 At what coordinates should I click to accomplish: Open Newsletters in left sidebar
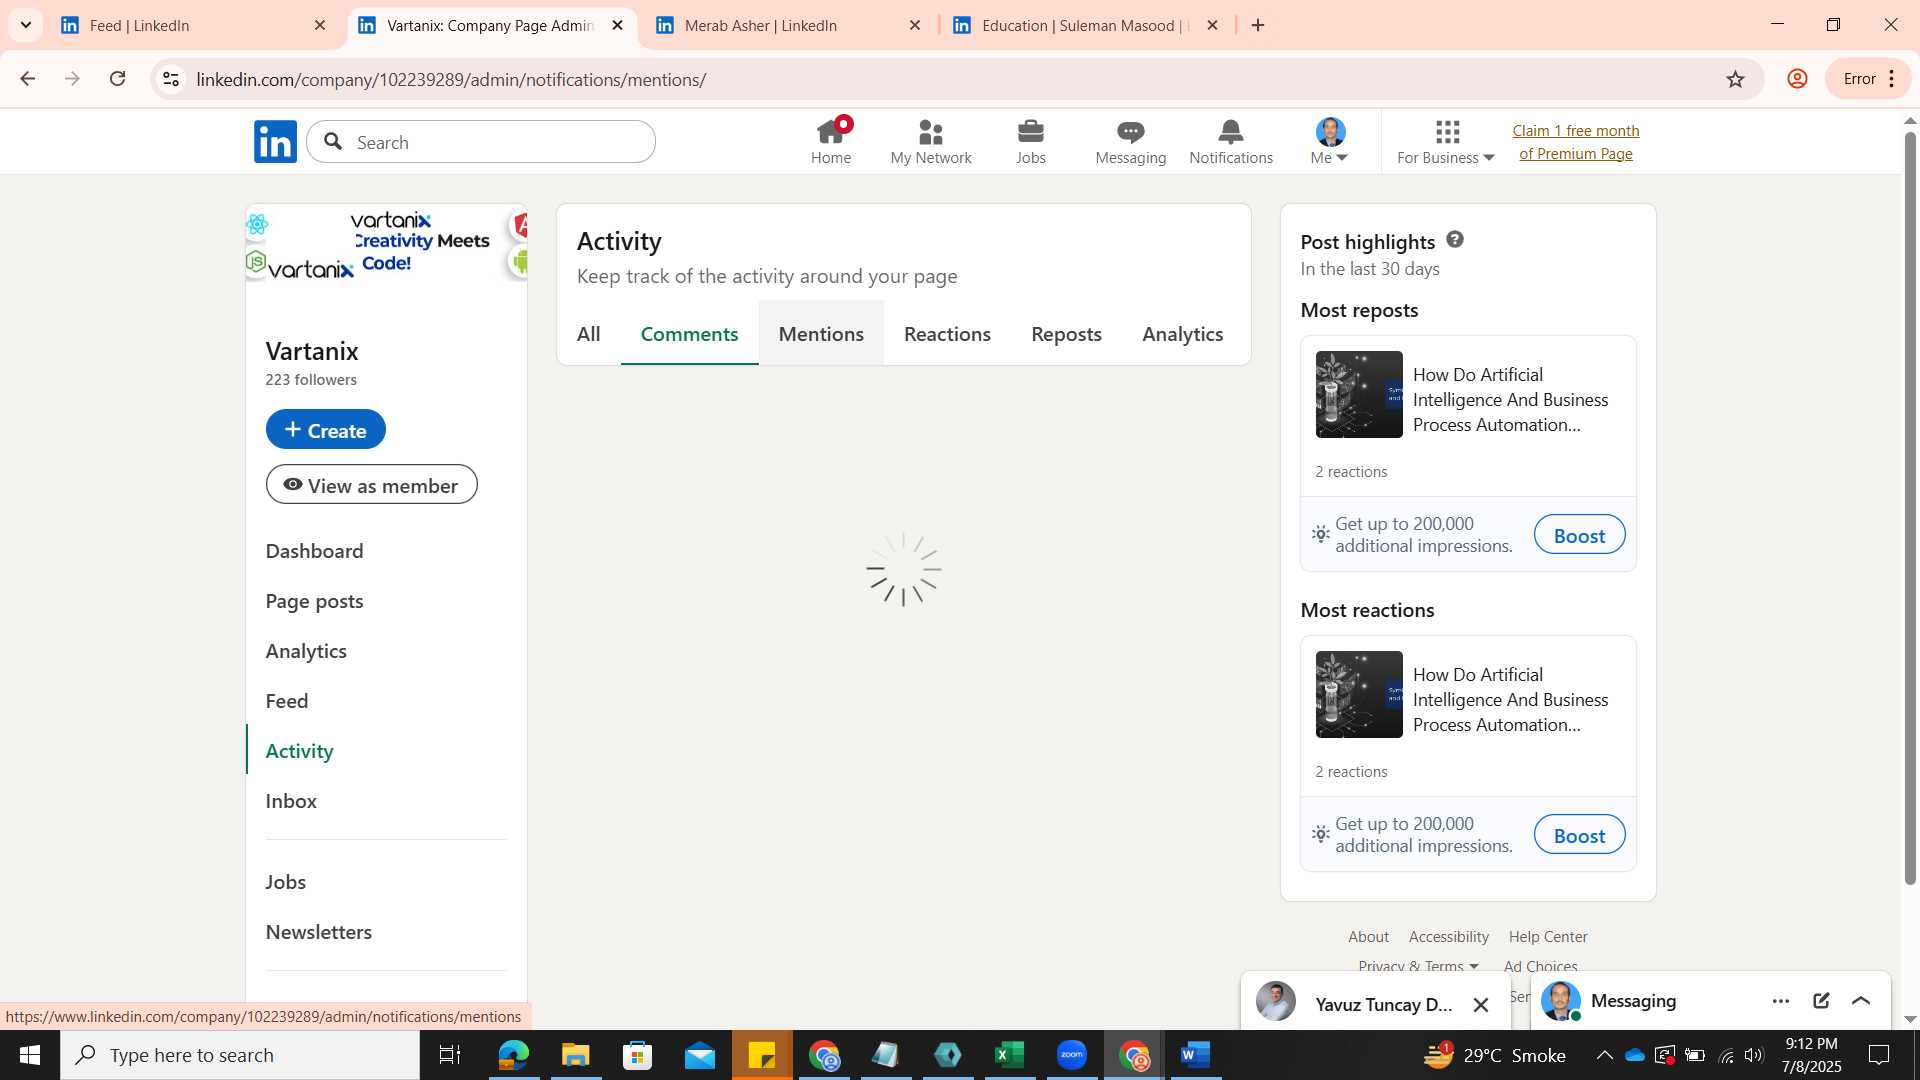pos(318,932)
